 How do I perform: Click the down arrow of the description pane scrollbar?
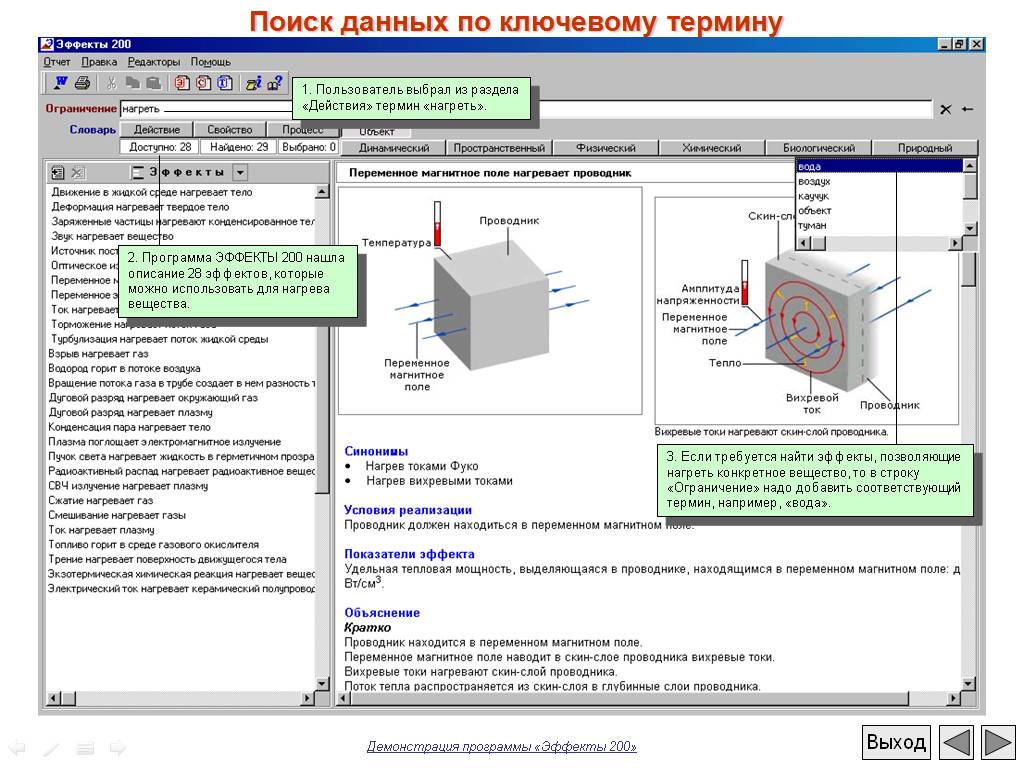coord(969,684)
